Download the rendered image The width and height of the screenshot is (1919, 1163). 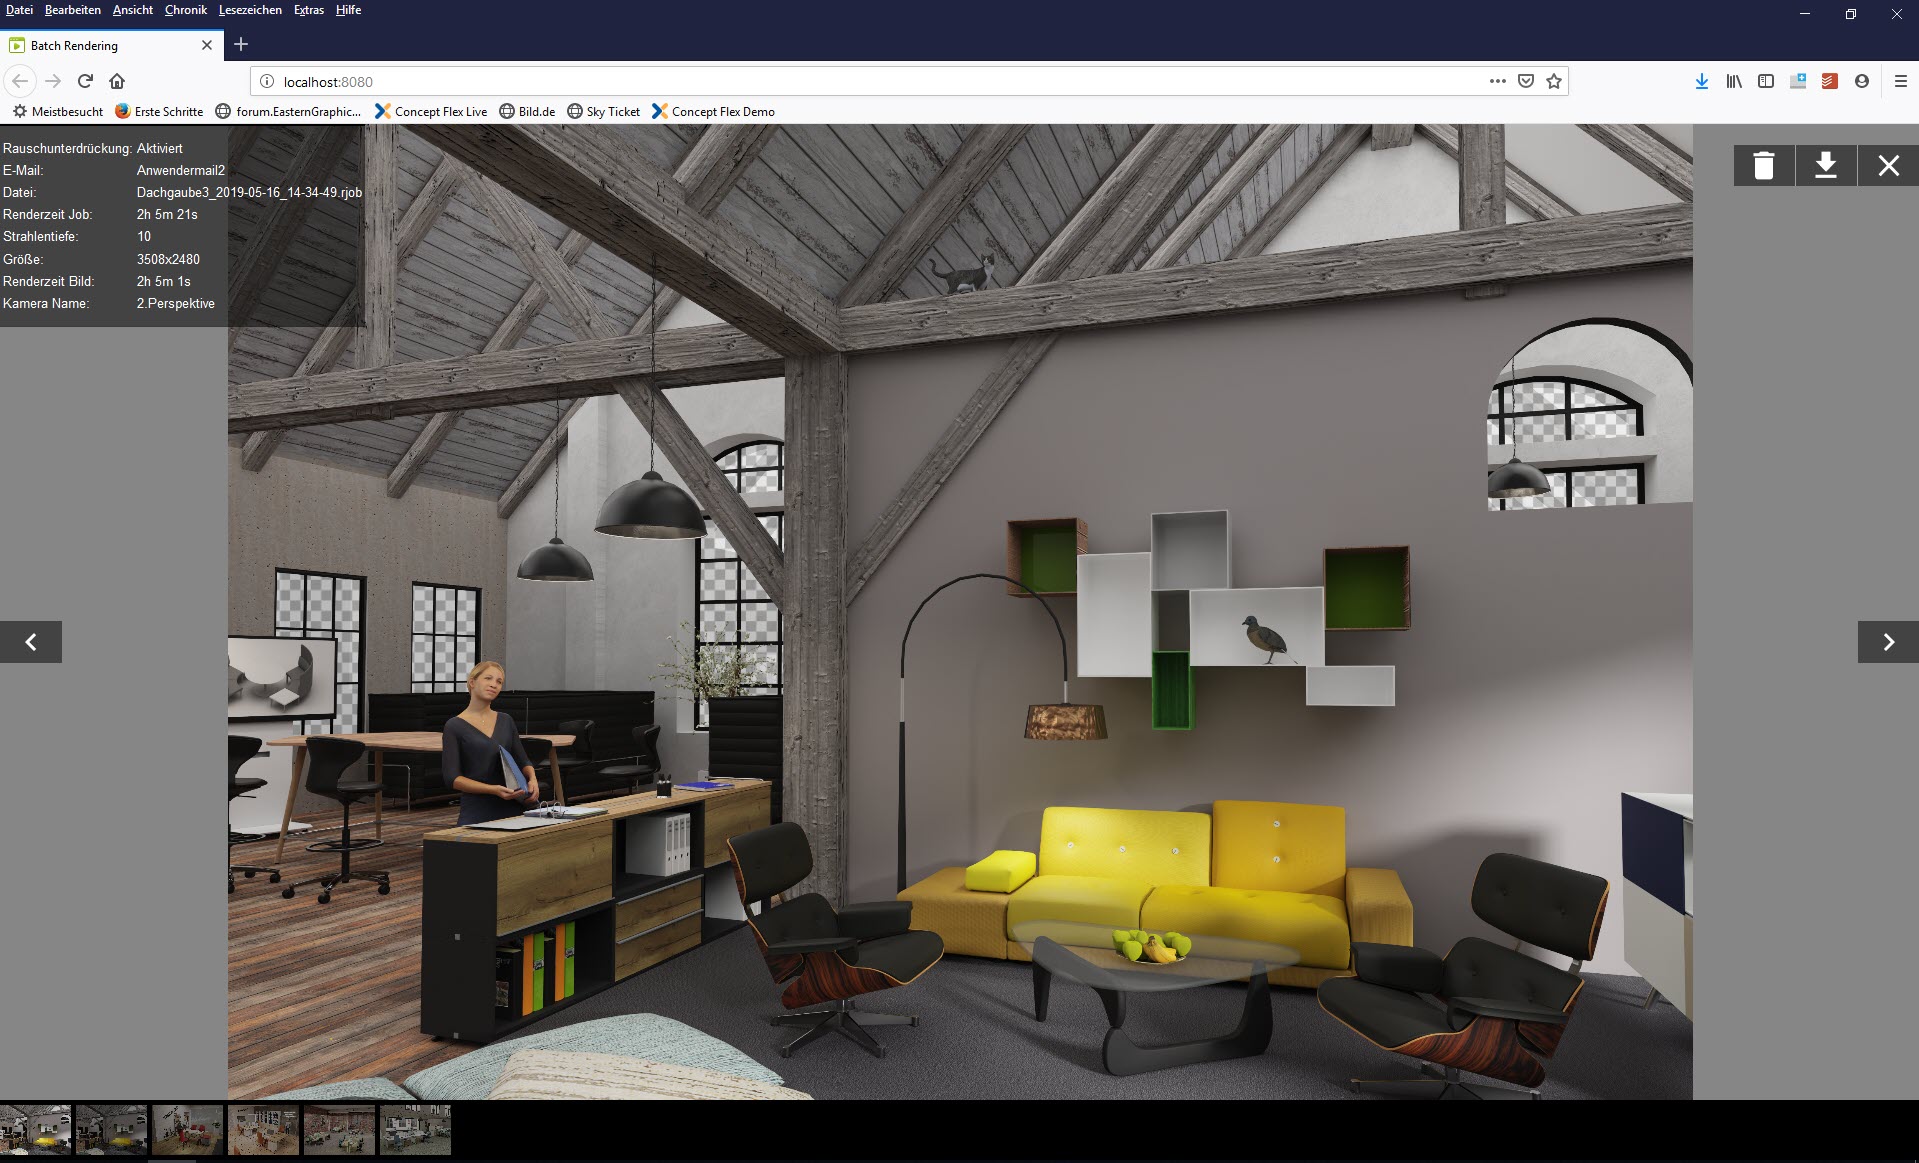1826,166
